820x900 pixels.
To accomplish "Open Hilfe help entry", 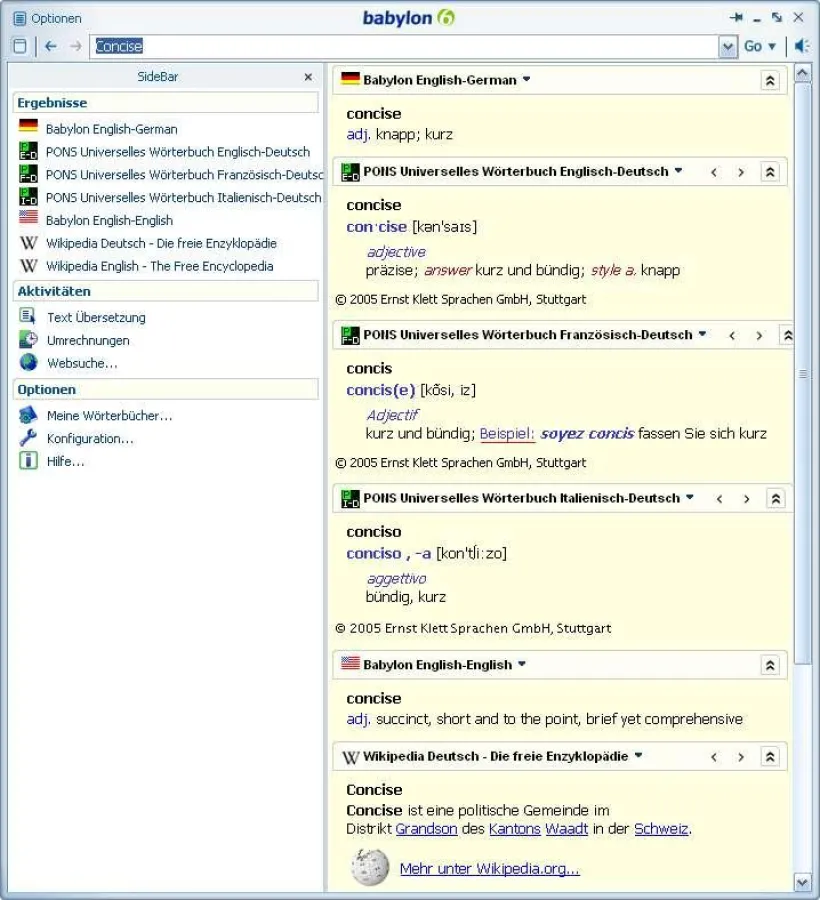I will click(x=65, y=461).
